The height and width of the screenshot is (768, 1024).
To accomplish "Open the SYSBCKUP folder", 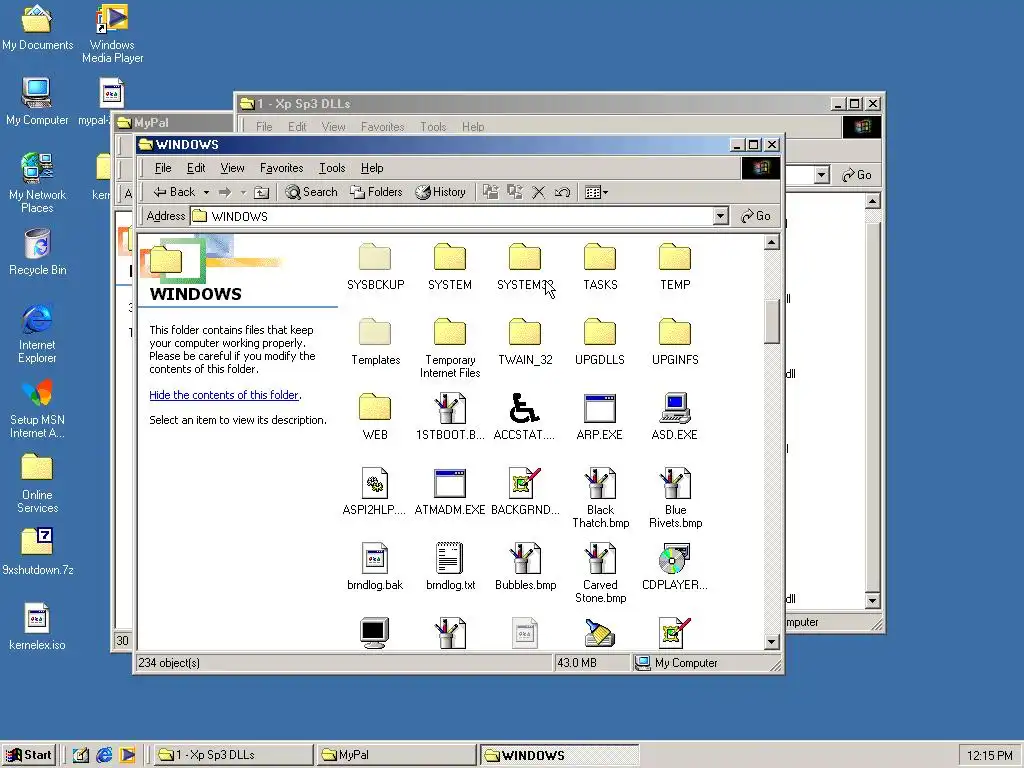I will click(x=375, y=267).
